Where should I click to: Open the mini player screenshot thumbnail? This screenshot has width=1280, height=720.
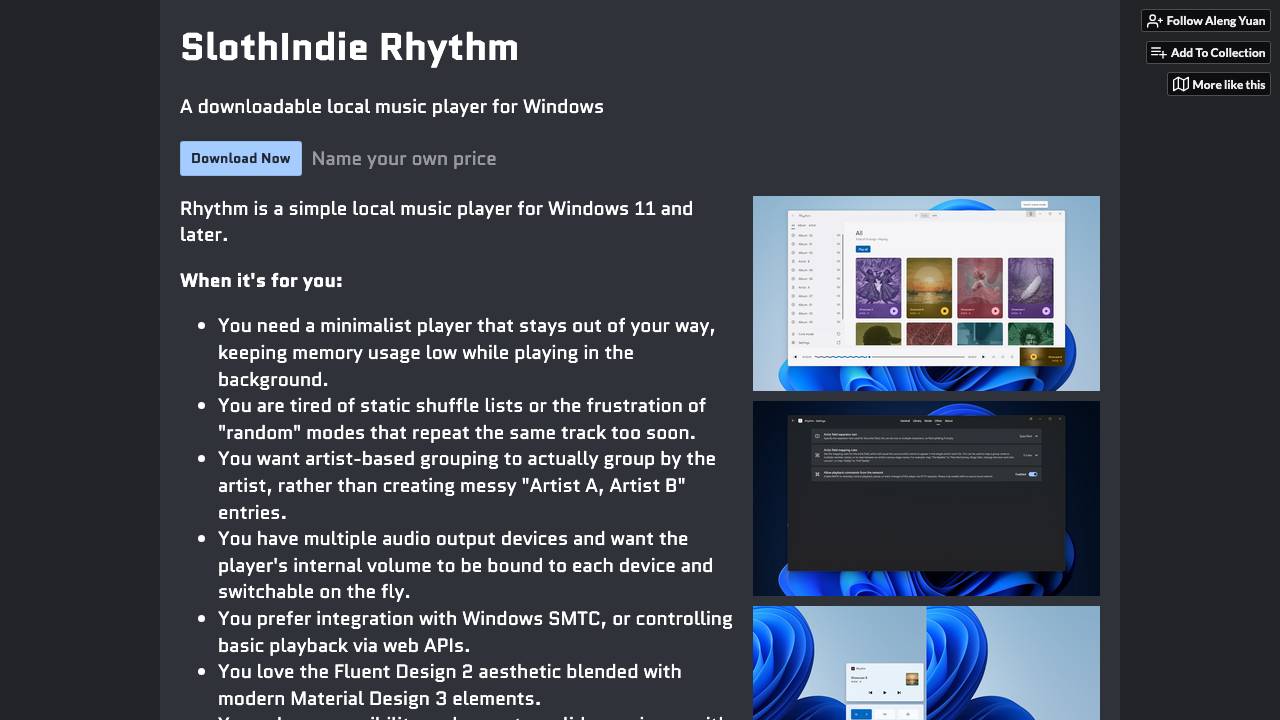[x=926, y=663]
